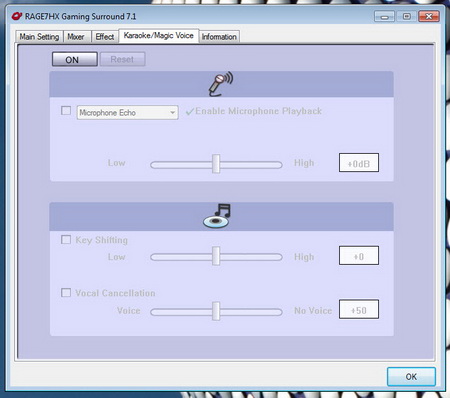The width and height of the screenshot is (450, 398).
Task: Toggle the ON button
Action: (x=75, y=59)
